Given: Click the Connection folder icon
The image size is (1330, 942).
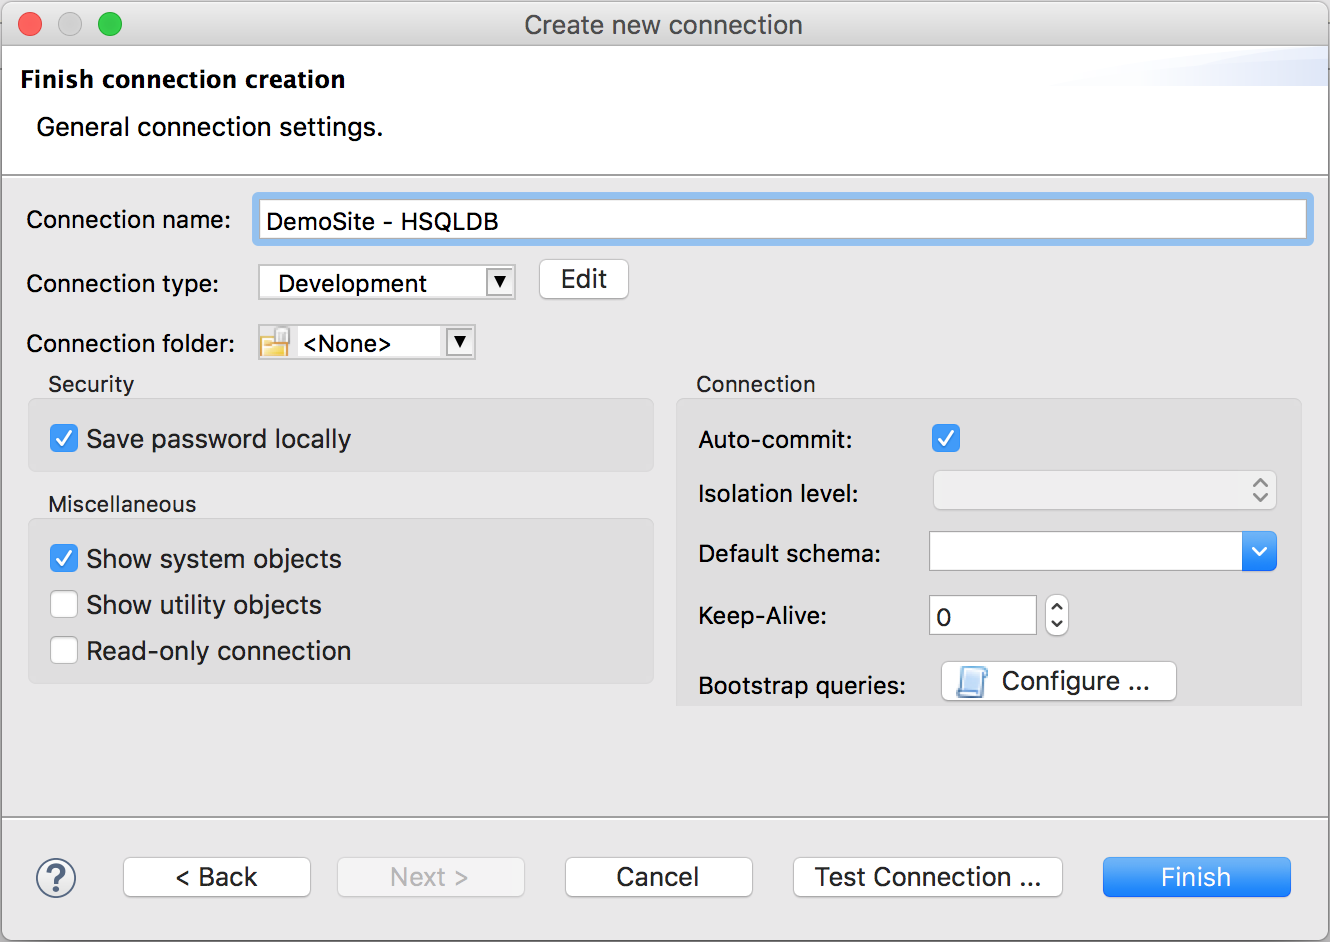Looking at the screenshot, I should pyautogui.click(x=275, y=343).
